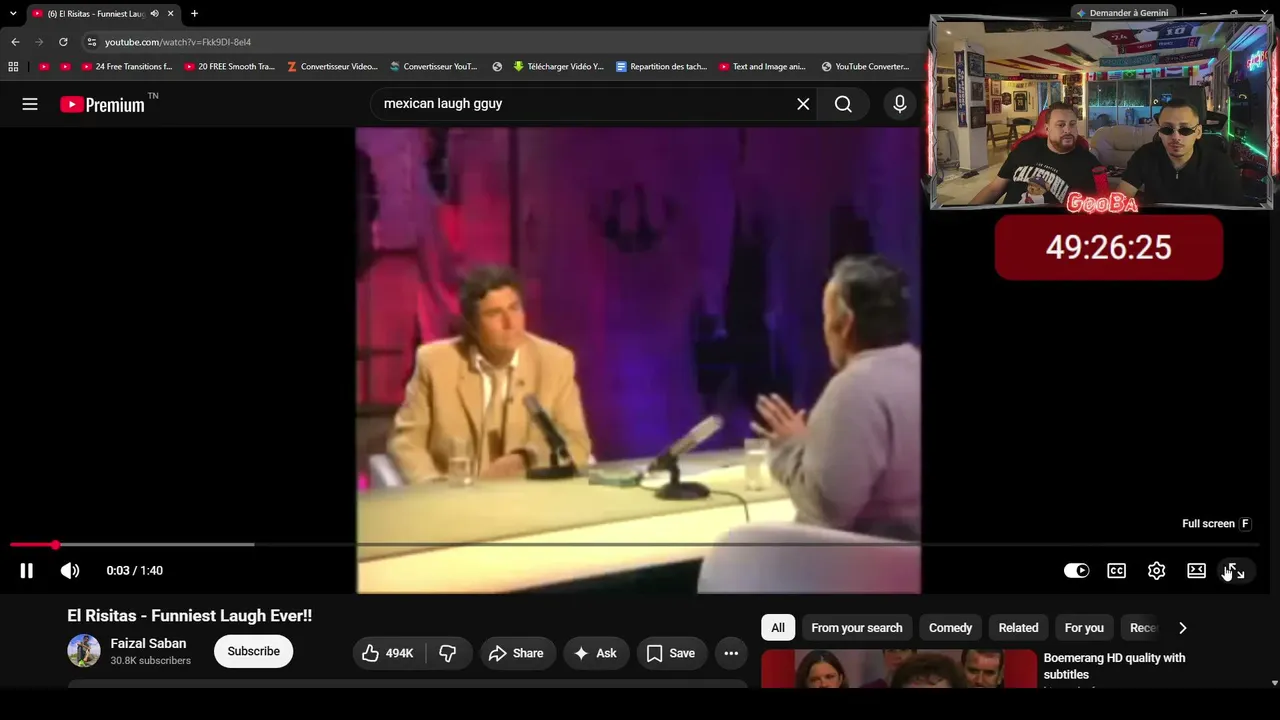
Task: Open the YouTube Converter bookmark
Action: (x=865, y=67)
